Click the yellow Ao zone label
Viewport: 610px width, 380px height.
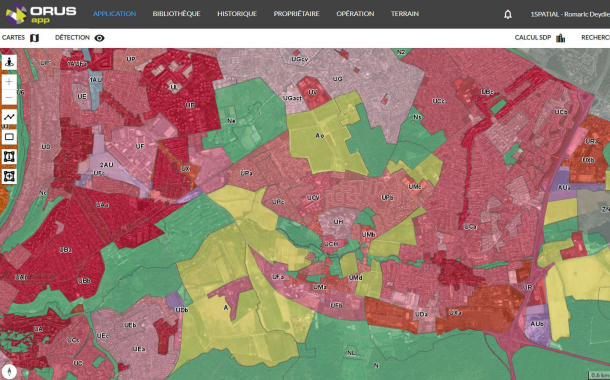320,135
